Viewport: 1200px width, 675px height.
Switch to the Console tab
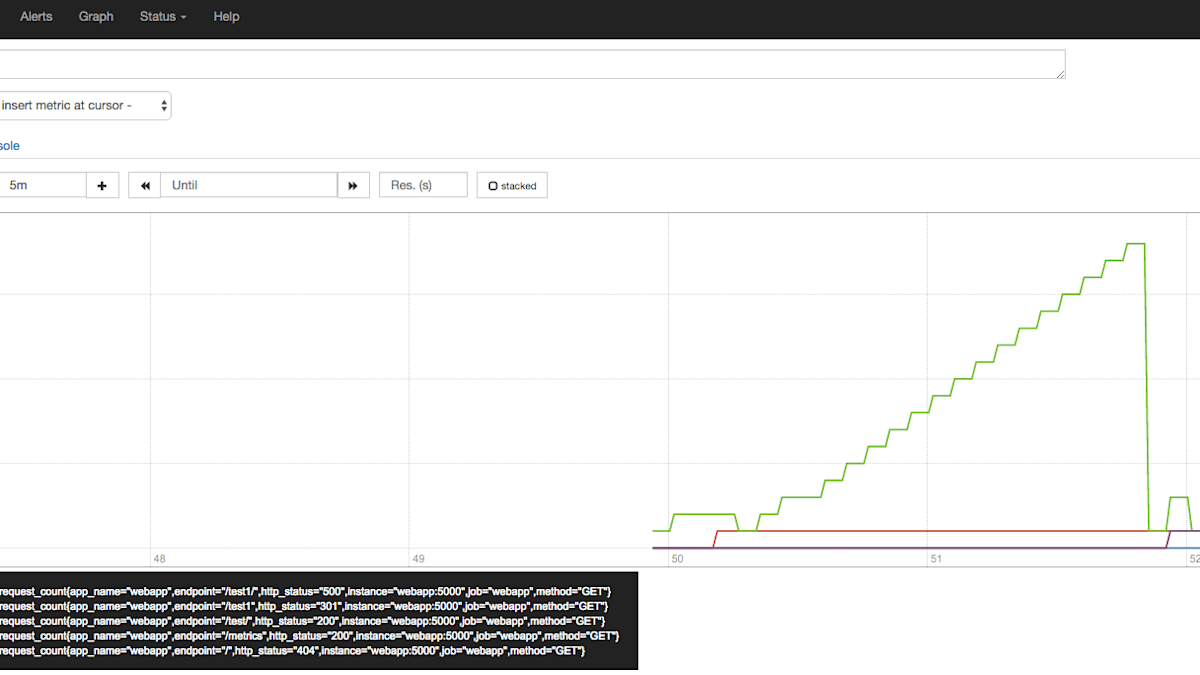pos(9,145)
